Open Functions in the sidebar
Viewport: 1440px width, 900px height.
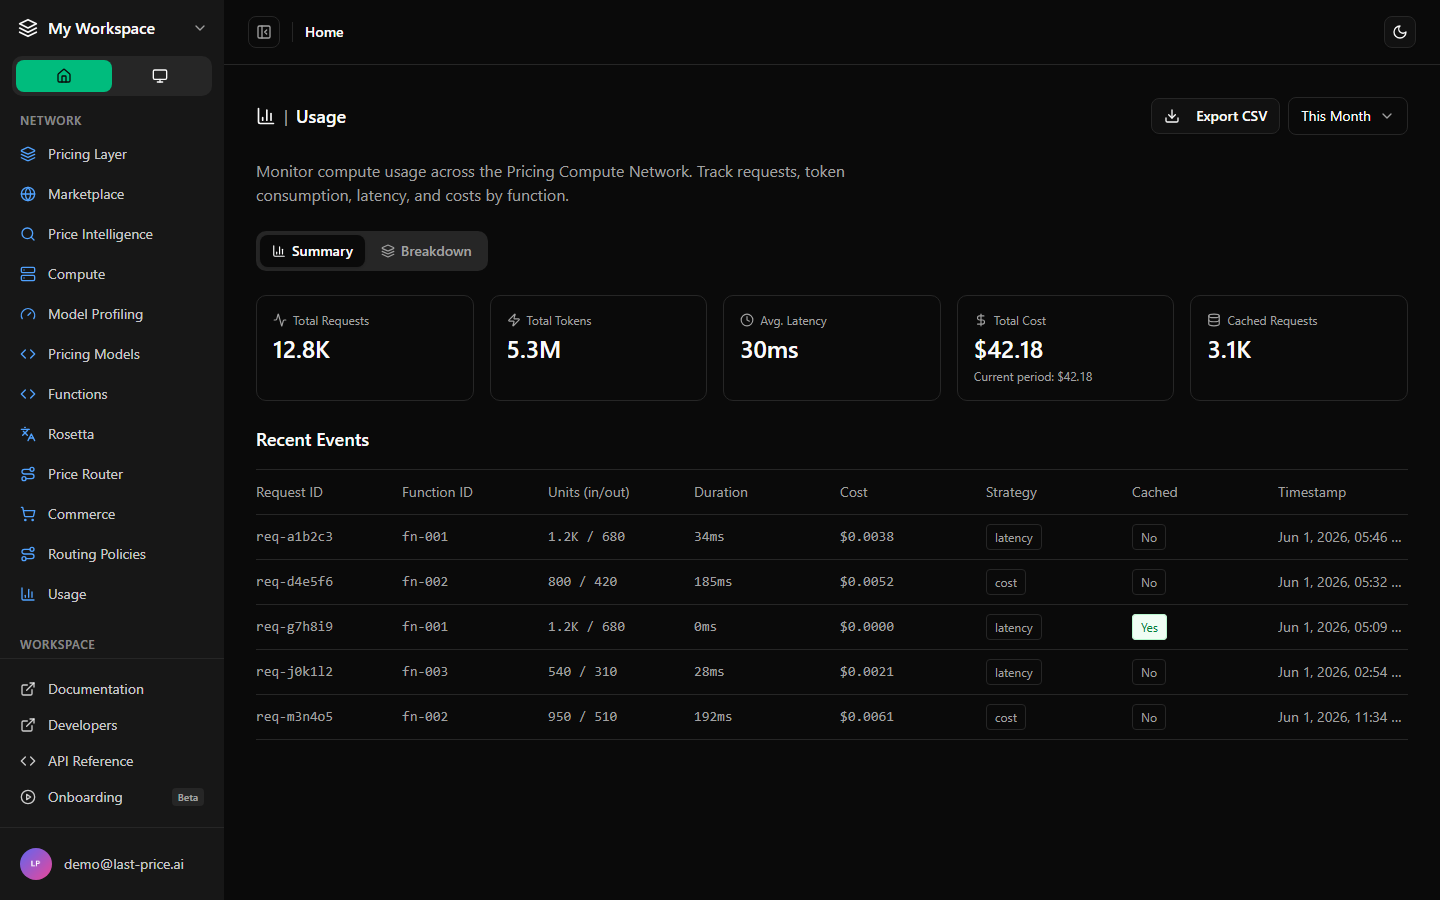click(x=112, y=394)
